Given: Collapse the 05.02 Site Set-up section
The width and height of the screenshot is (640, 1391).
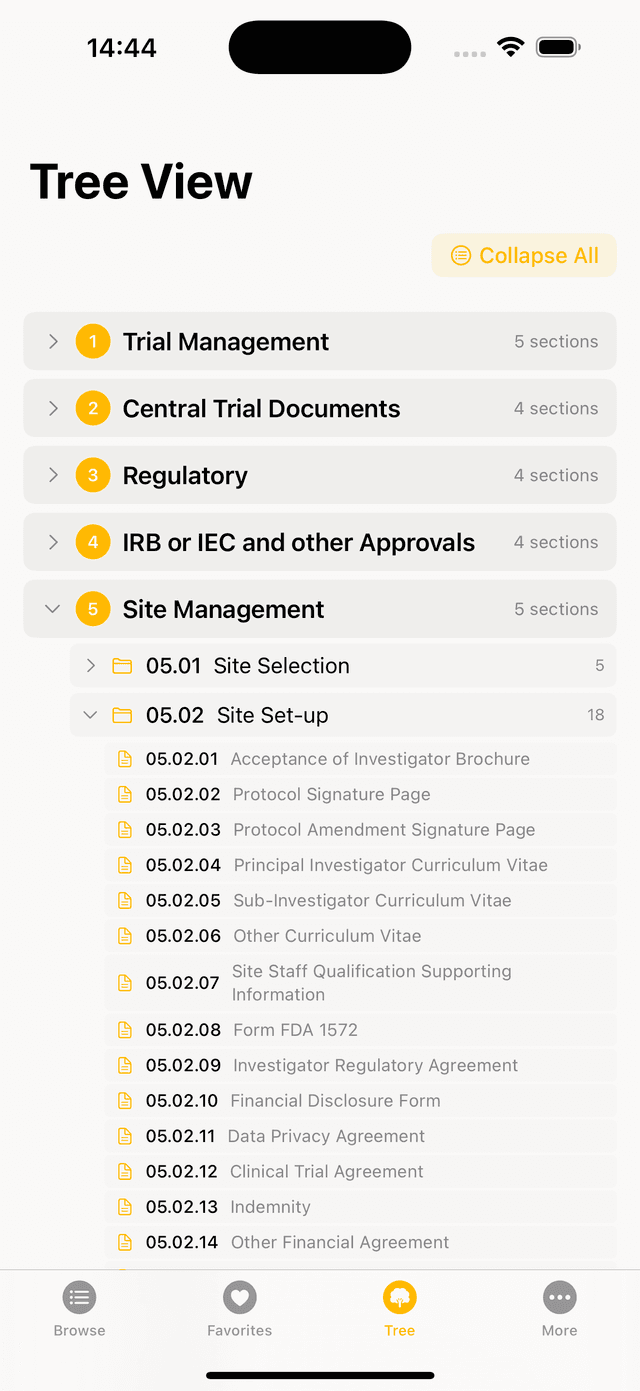Looking at the screenshot, I should click(343, 715).
